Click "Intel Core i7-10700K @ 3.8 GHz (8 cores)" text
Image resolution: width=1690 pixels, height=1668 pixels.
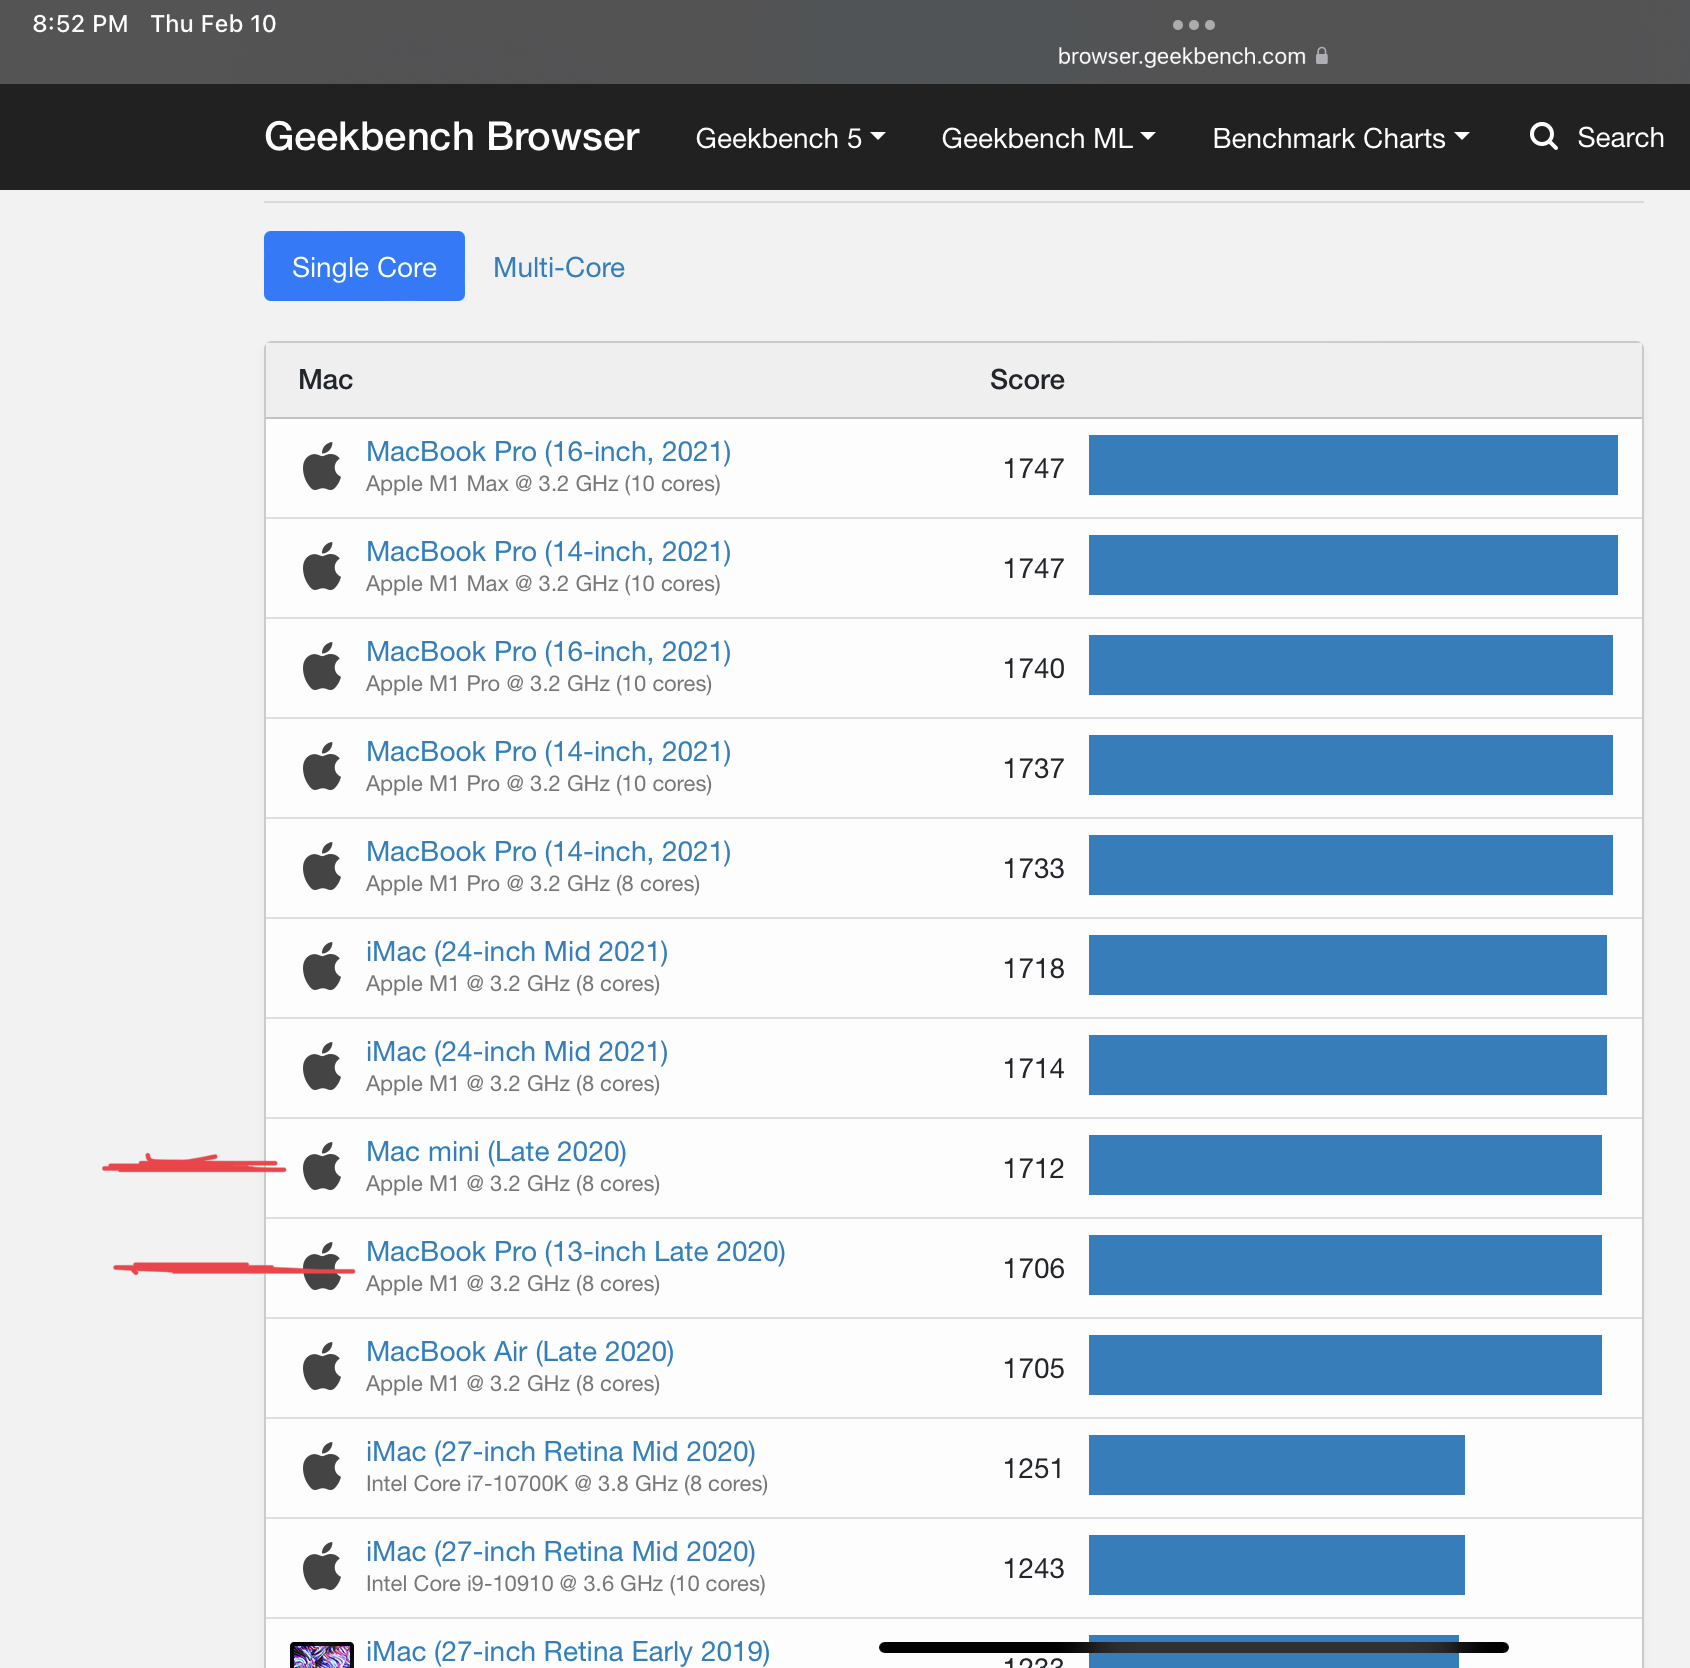point(567,1484)
